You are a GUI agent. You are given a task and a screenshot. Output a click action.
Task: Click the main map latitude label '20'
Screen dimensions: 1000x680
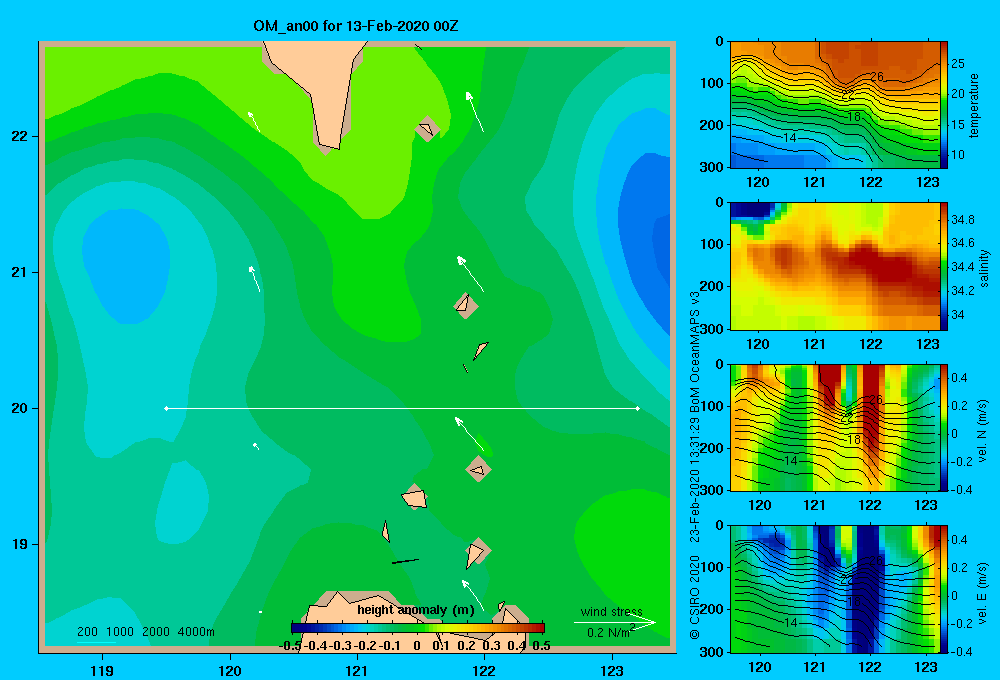(x=20, y=408)
